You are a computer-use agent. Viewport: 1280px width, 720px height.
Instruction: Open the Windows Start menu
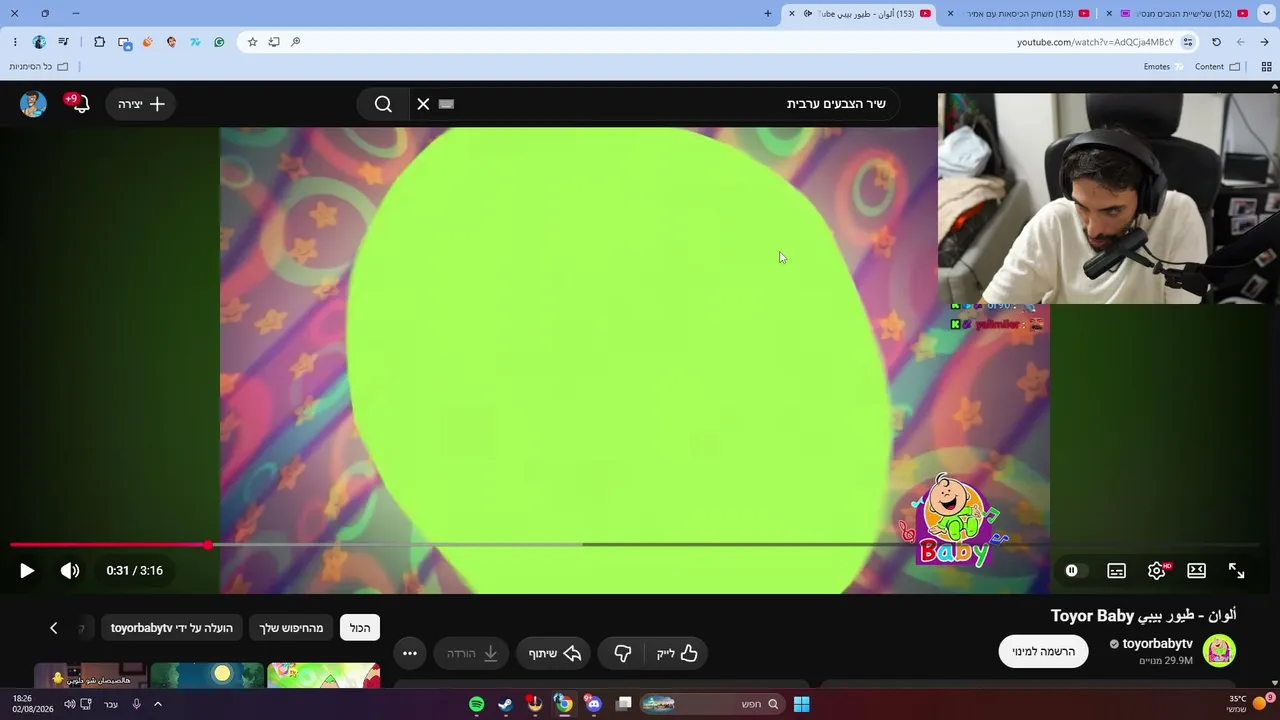coord(801,704)
